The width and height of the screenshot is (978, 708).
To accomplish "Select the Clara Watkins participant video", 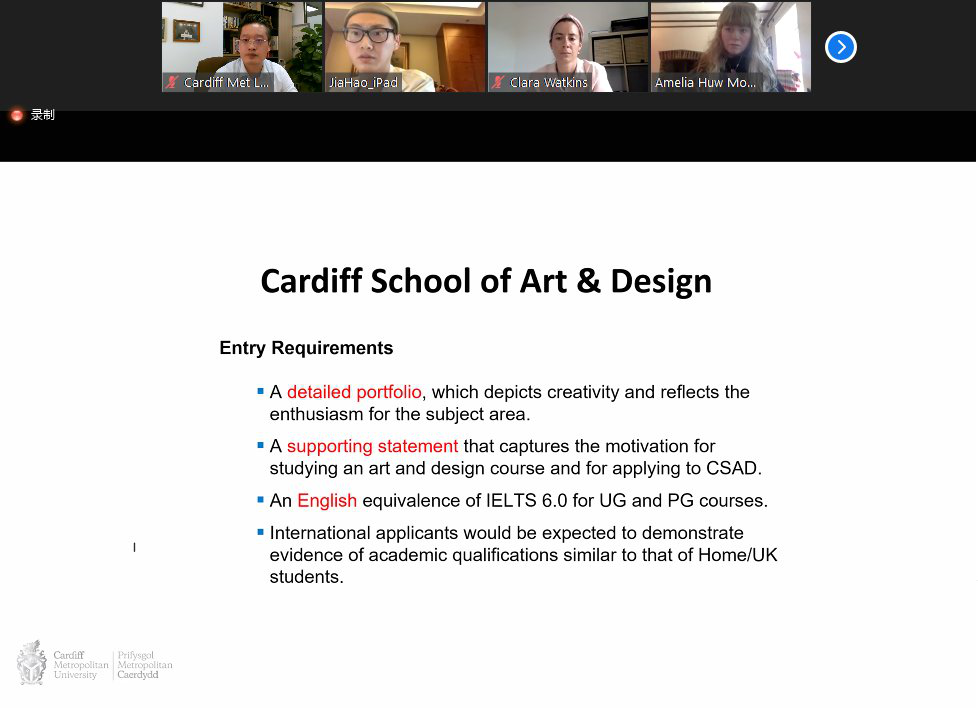I will pos(568,47).
